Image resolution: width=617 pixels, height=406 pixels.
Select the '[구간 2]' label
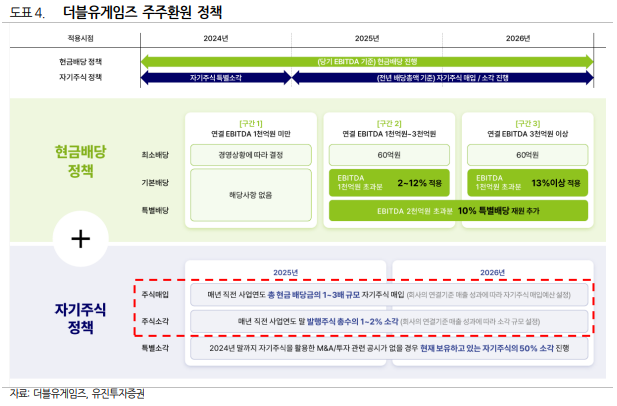389,124
